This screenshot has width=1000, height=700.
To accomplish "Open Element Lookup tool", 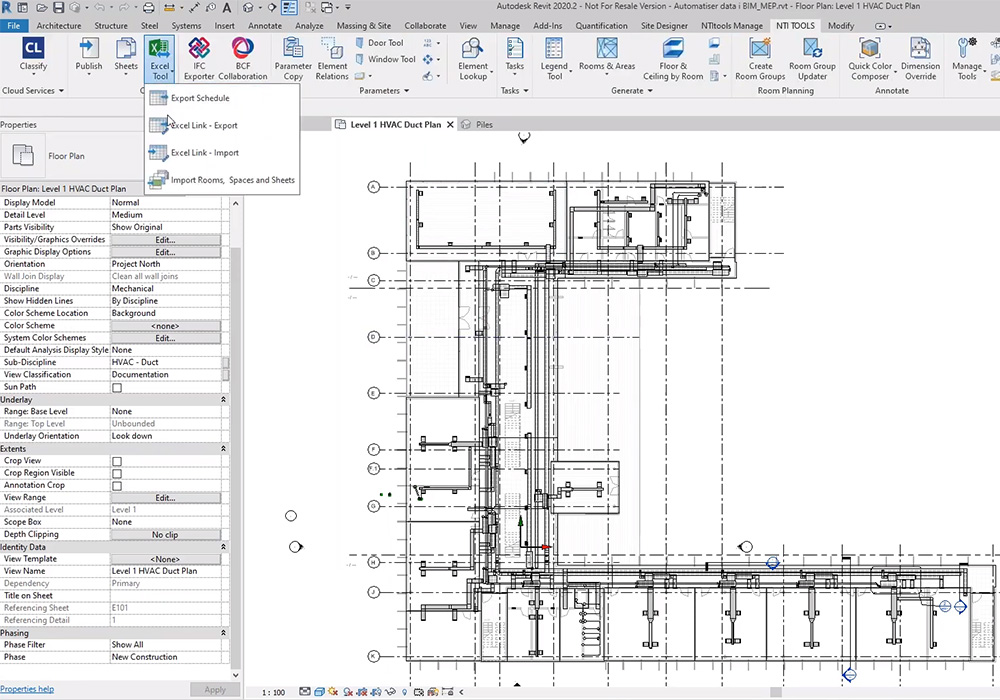I will point(473,59).
